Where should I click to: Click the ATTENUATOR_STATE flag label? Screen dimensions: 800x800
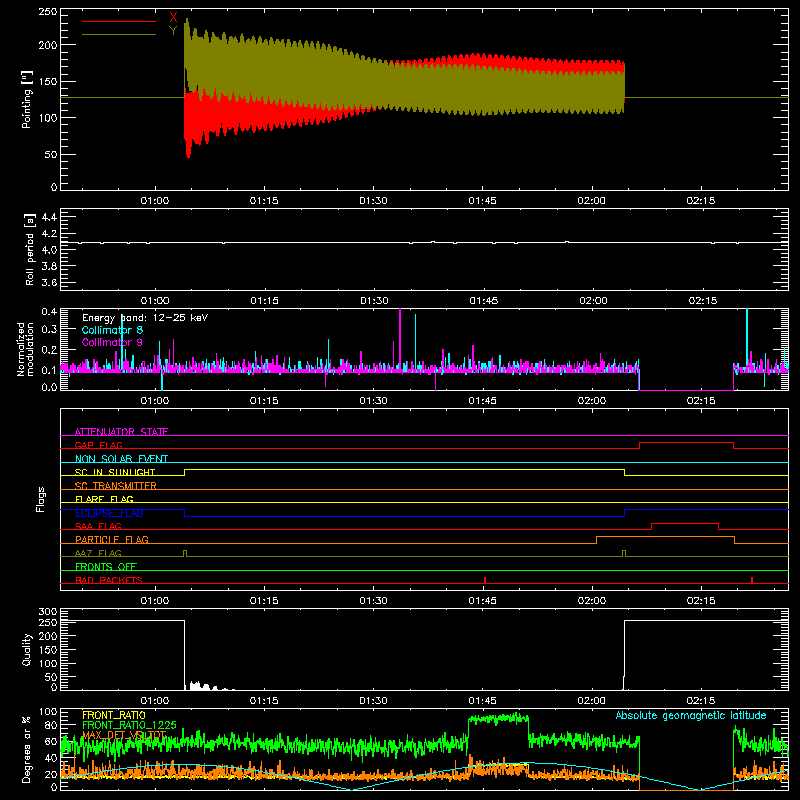[x=121, y=432]
